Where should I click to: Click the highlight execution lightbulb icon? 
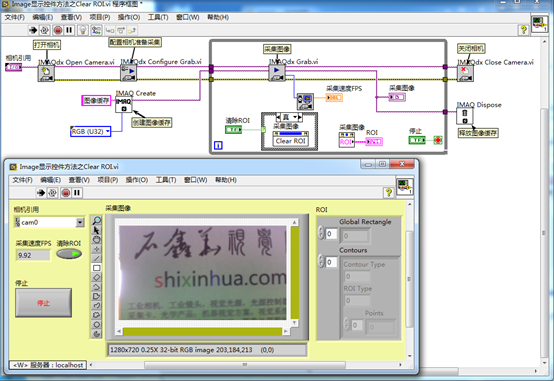tap(83, 30)
